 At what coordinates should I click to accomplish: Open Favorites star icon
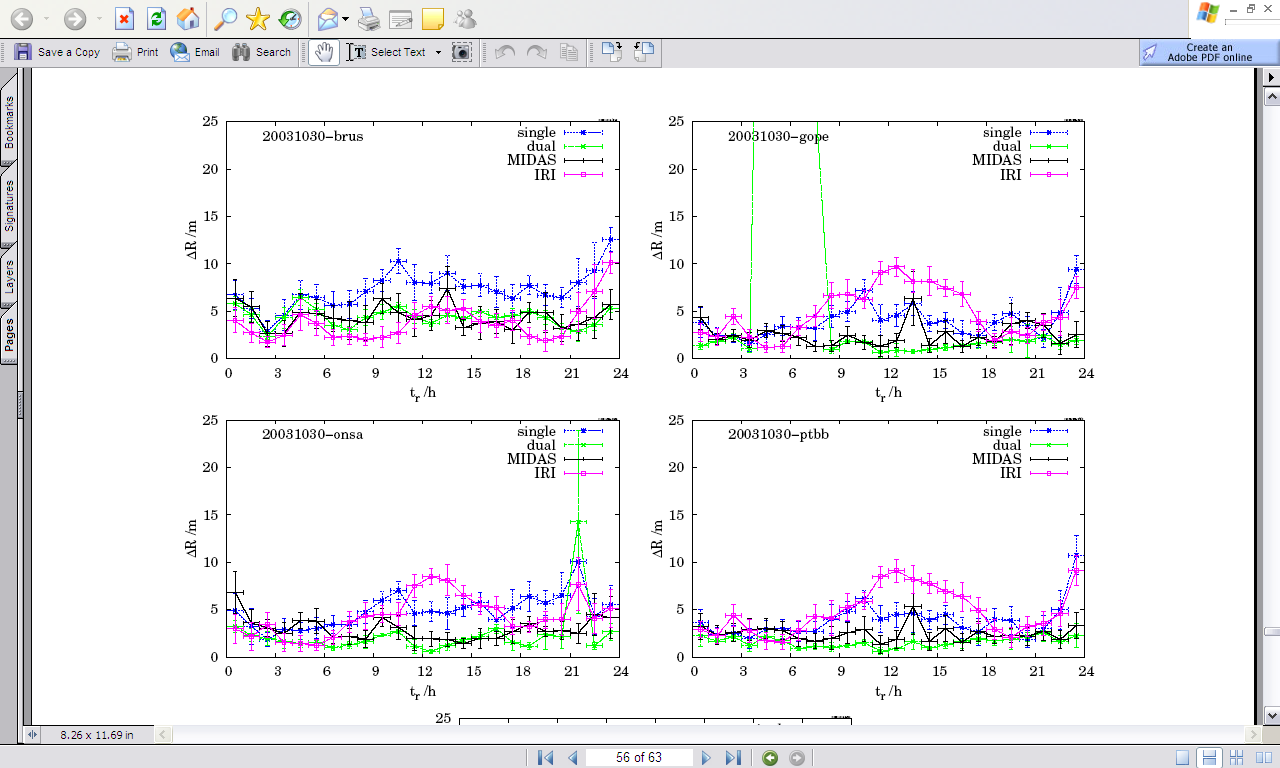tap(258, 19)
